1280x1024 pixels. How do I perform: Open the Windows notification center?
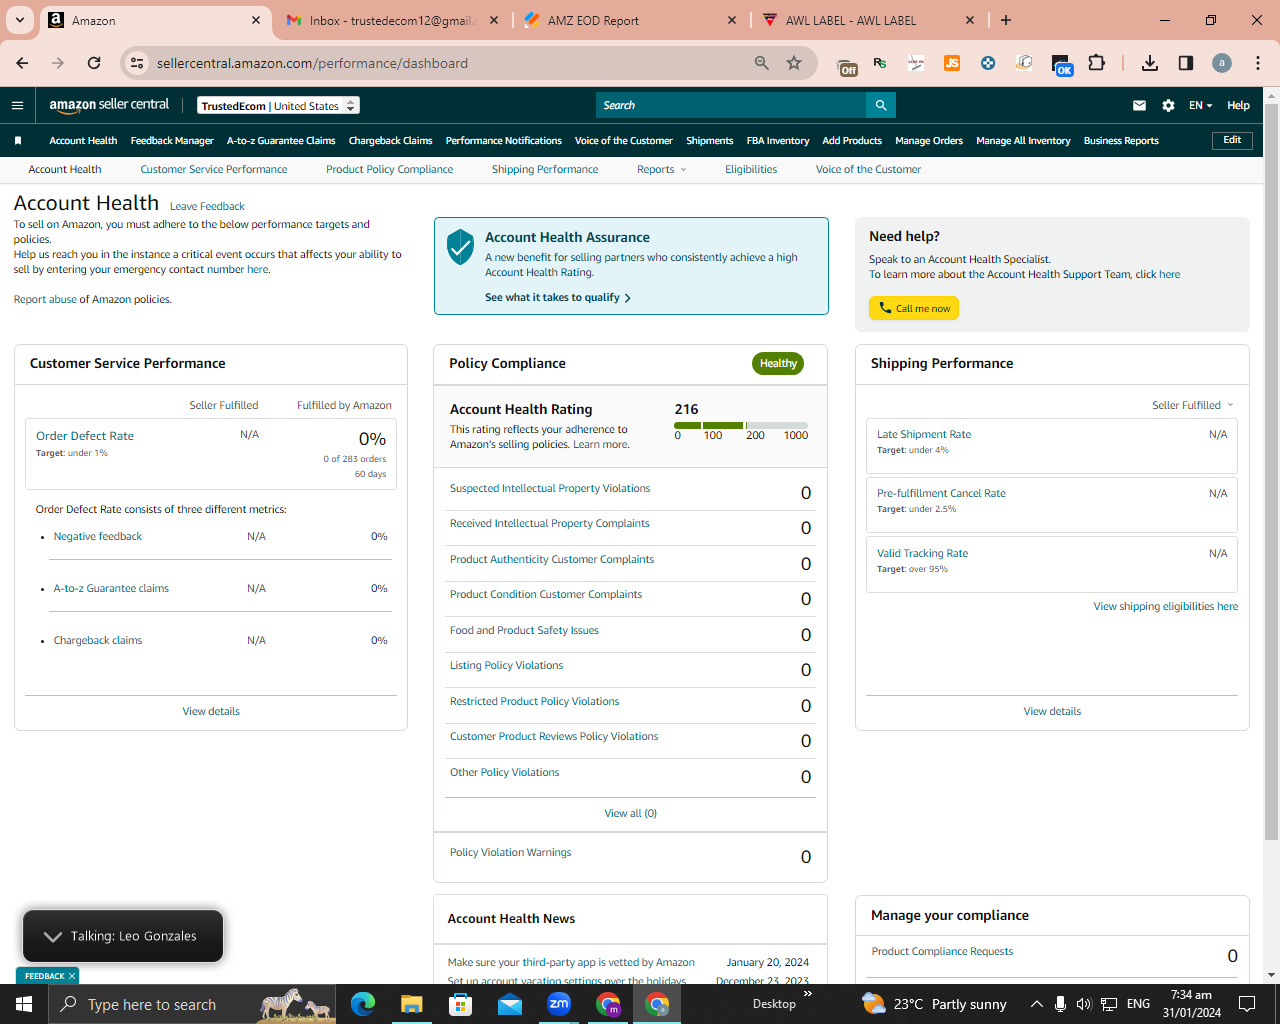click(1247, 1004)
